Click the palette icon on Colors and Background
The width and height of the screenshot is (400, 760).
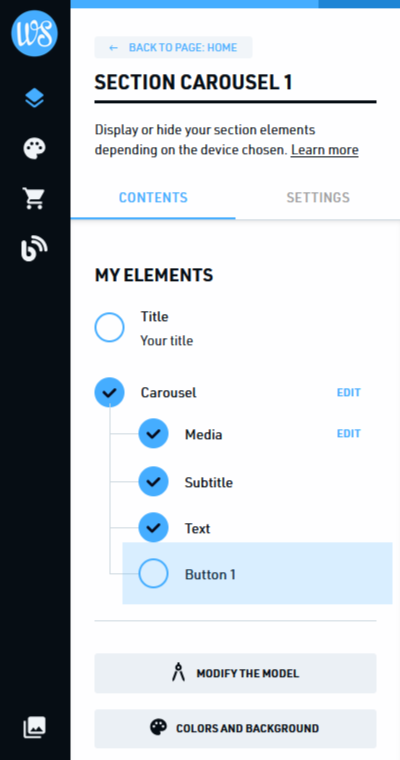click(158, 728)
